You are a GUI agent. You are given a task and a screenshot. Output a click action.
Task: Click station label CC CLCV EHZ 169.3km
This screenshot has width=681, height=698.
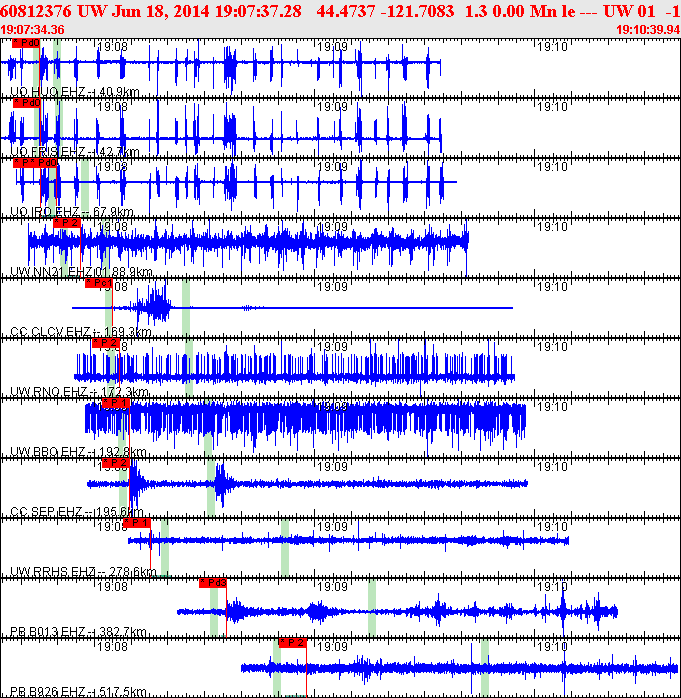click(x=81, y=332)
